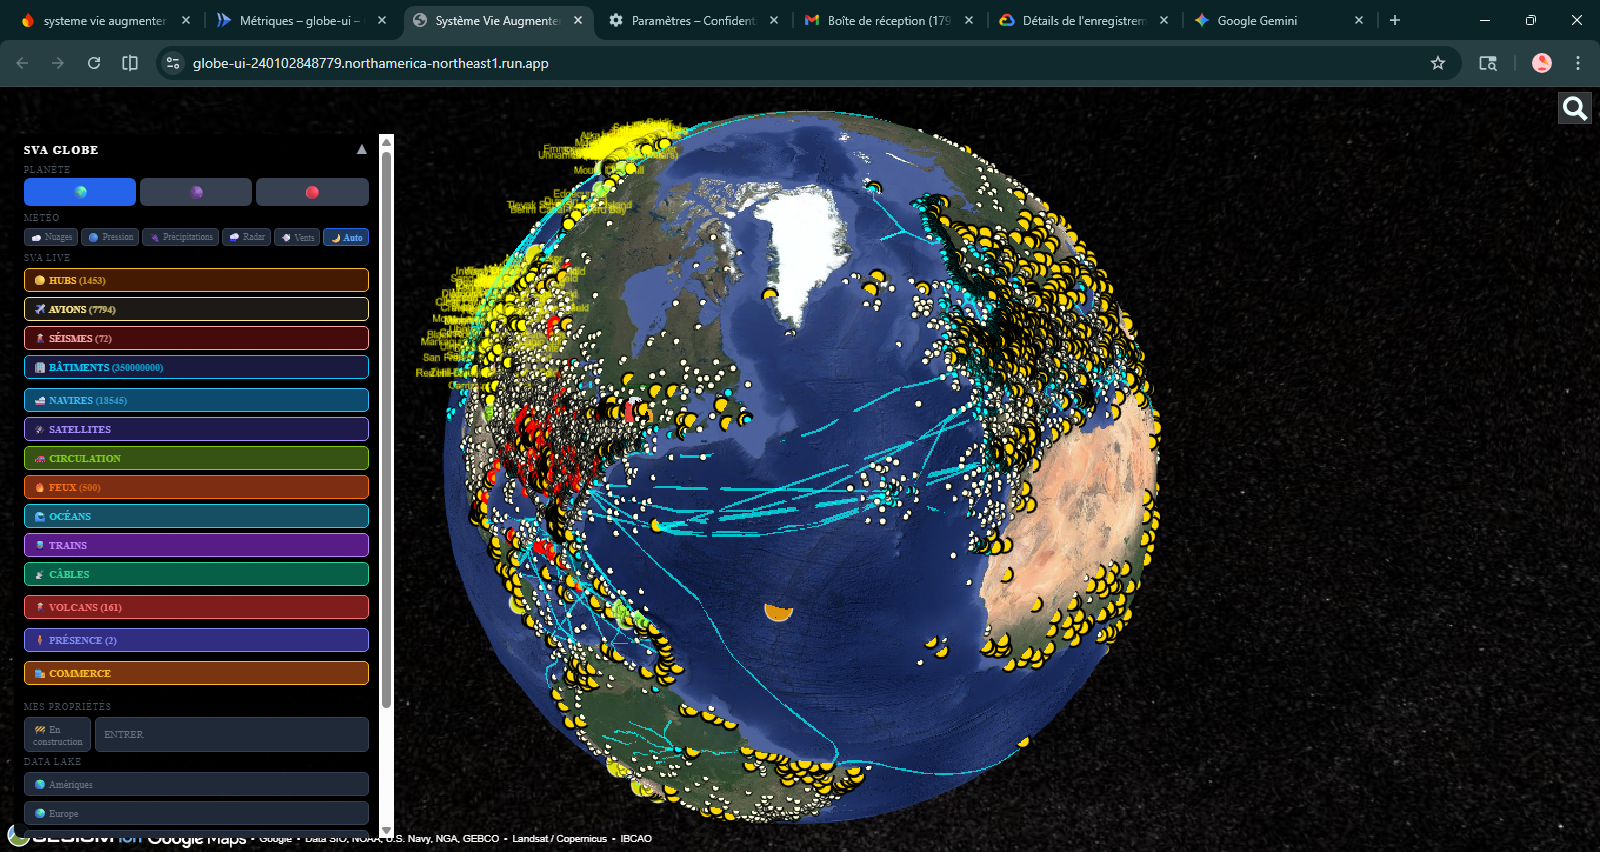Screen dimensions: 1600x852
Task: Click the Cesium ion logo
Action: (75, 836)
